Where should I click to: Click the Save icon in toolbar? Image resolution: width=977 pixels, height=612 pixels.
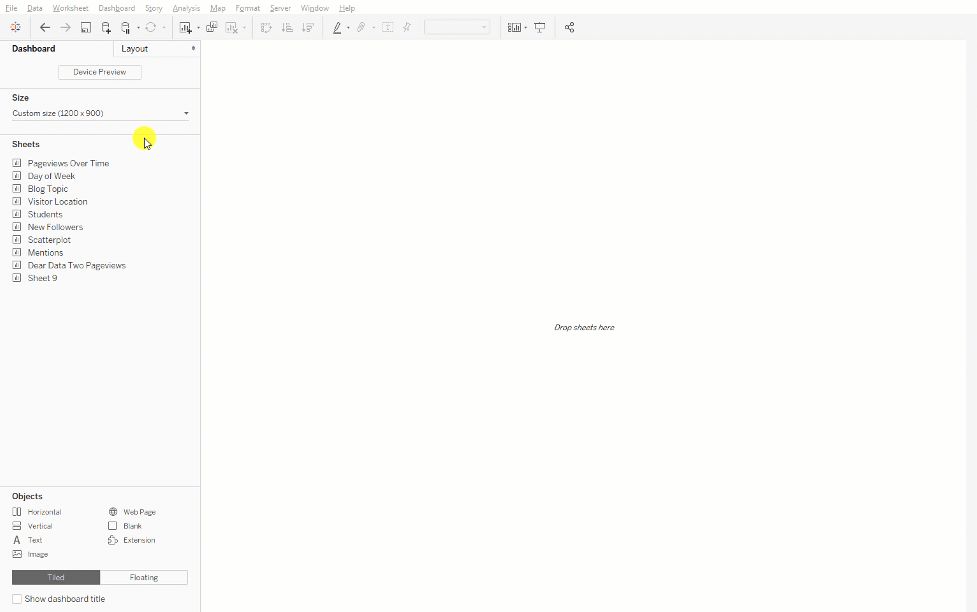86,27
